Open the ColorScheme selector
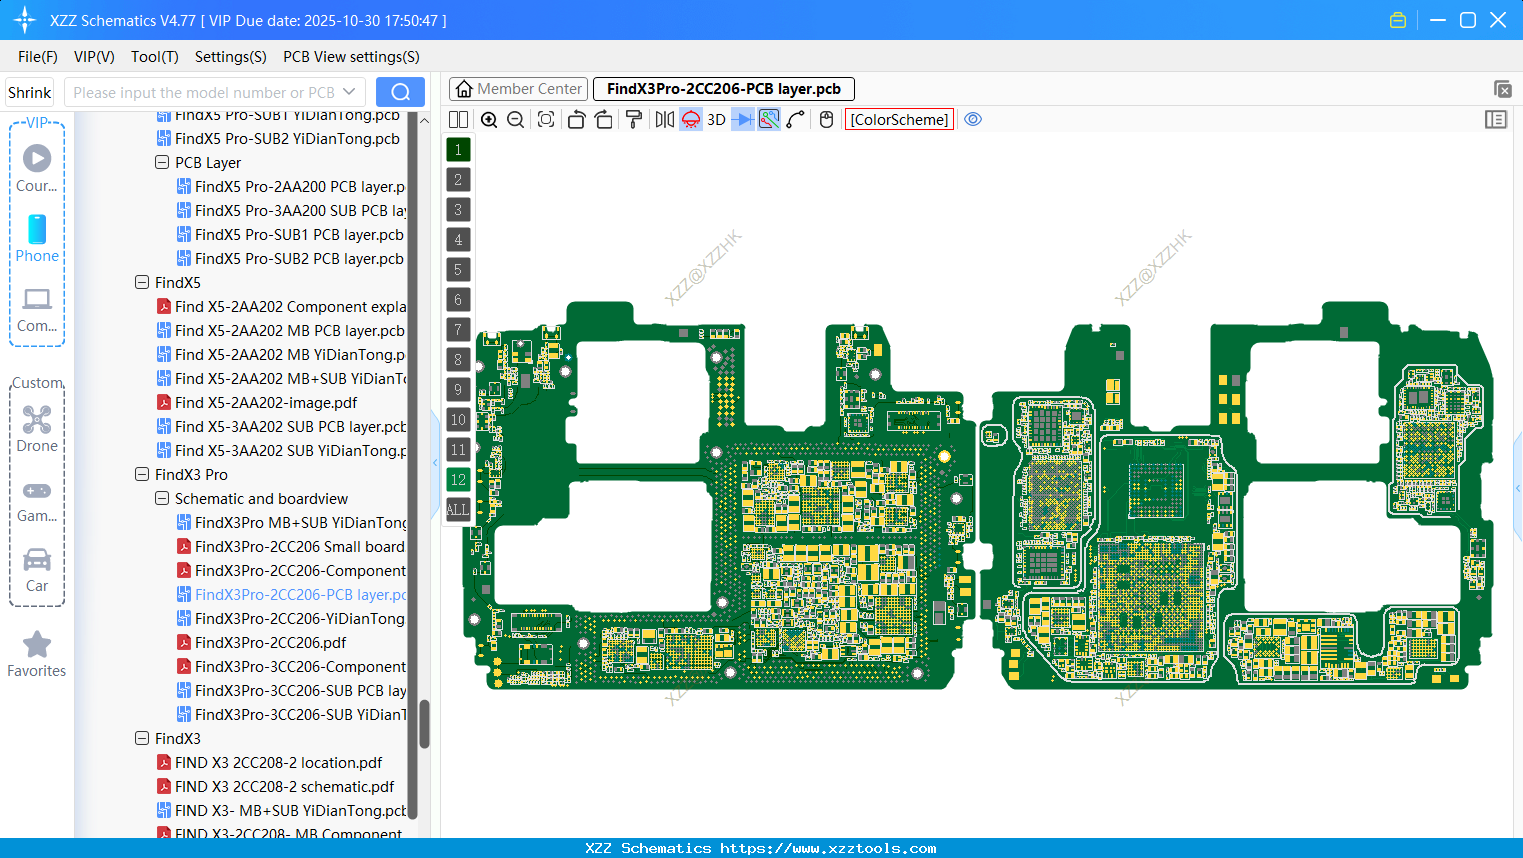Image resolution: width=1523 pixels, height=858 pixels. pos(898,119)
